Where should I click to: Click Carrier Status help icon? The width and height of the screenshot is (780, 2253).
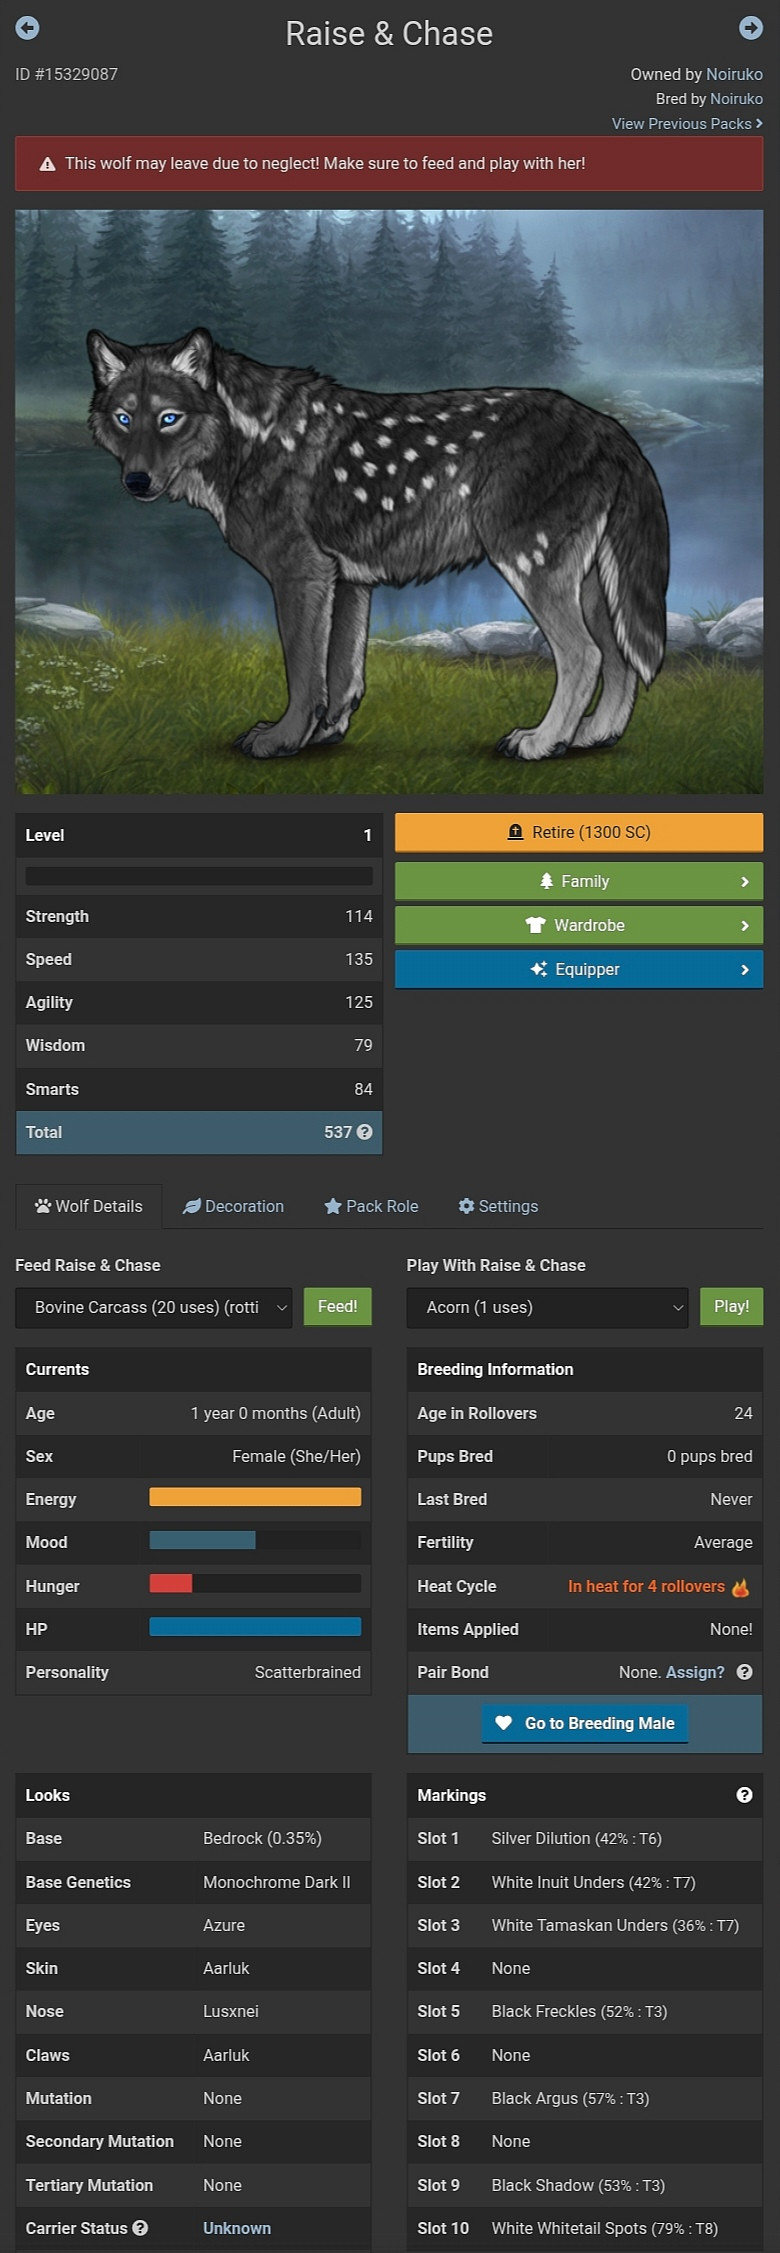click(x=140, y=2228)
